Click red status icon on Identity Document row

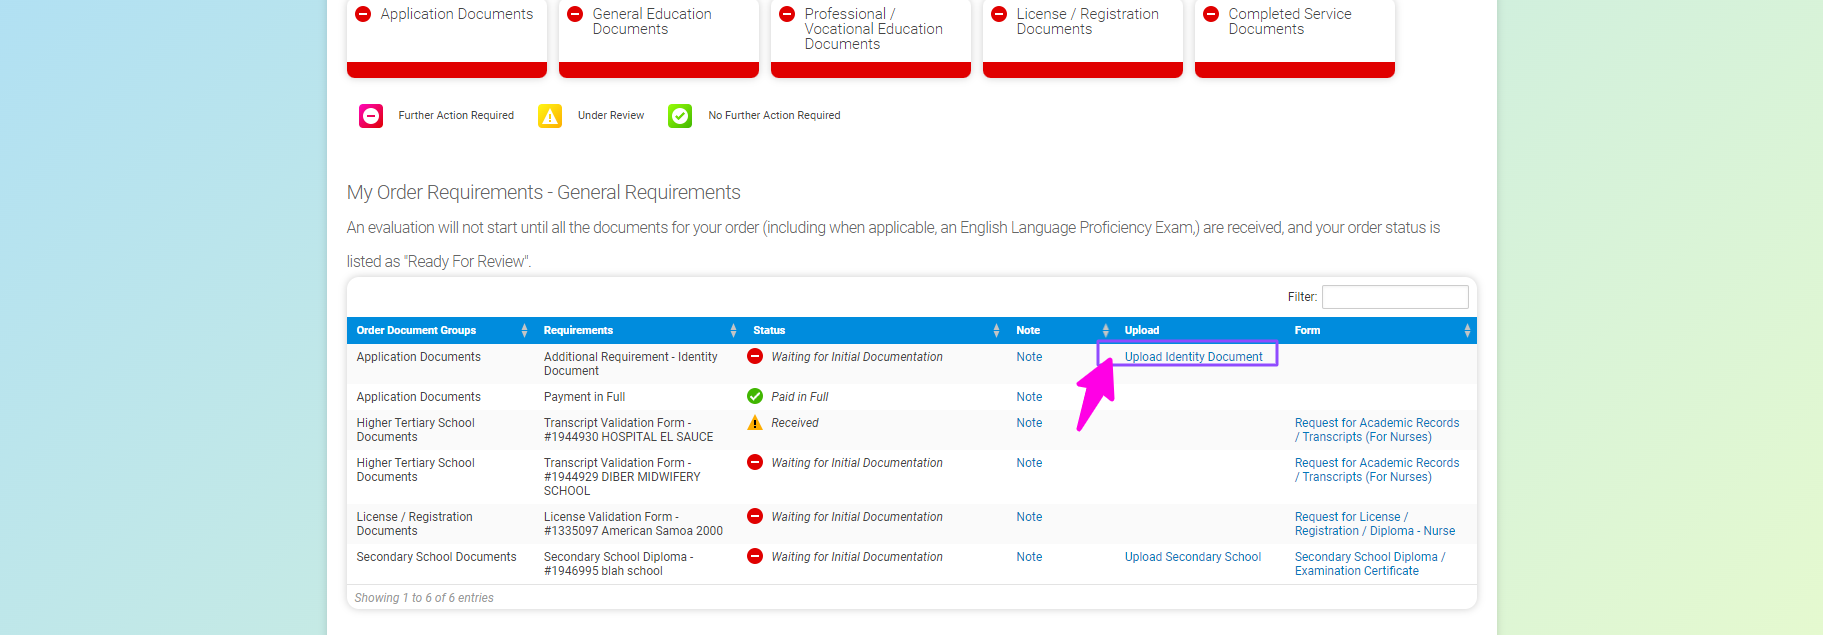click(755, 356)
